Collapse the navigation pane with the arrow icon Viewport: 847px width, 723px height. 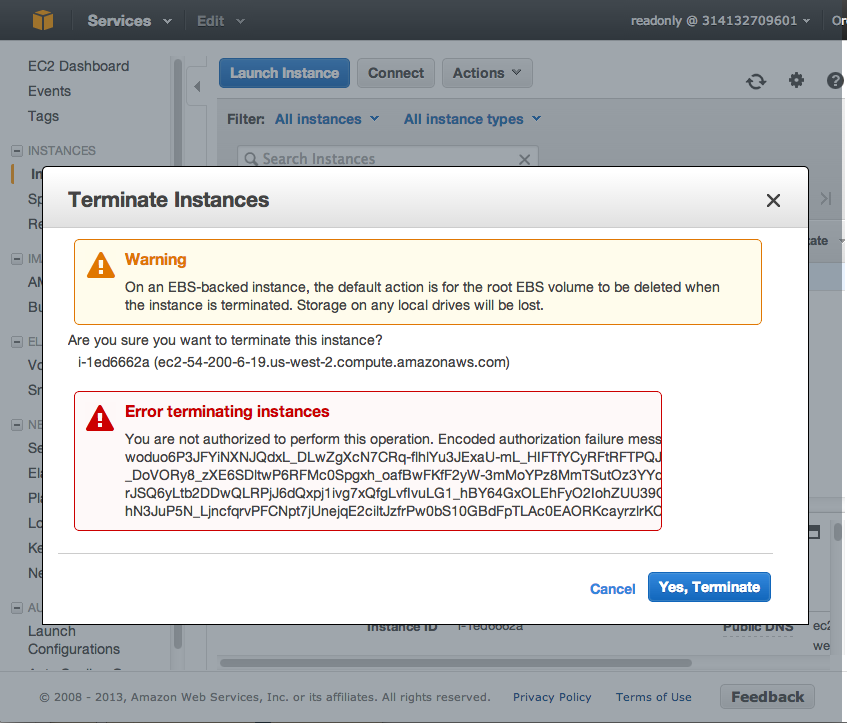[x=197, y=88]
